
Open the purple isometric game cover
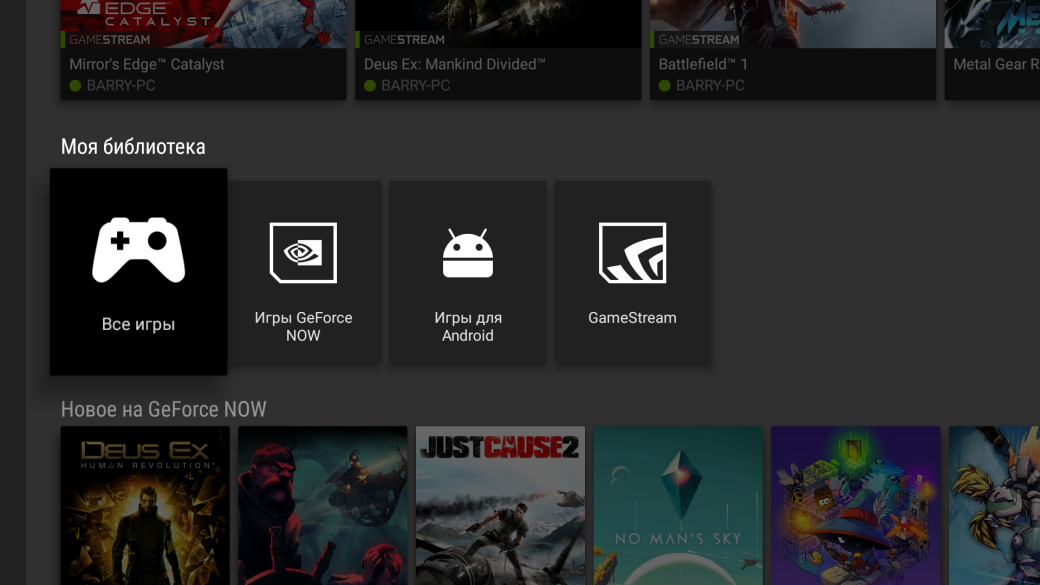pyautogui.click(x=856, y=505)
